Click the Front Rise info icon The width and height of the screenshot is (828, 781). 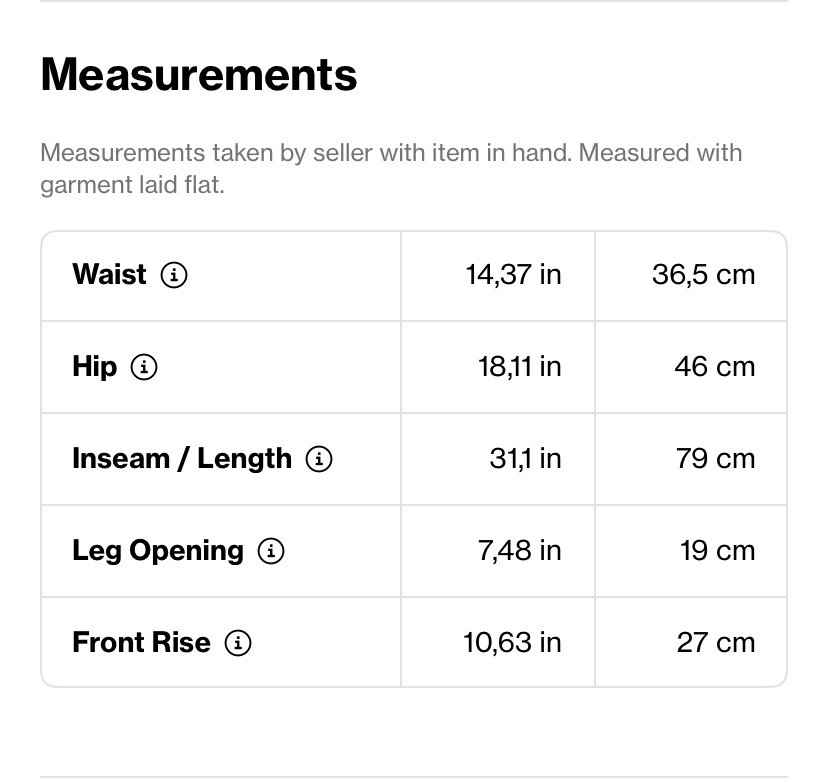click(x=238, y=643)
